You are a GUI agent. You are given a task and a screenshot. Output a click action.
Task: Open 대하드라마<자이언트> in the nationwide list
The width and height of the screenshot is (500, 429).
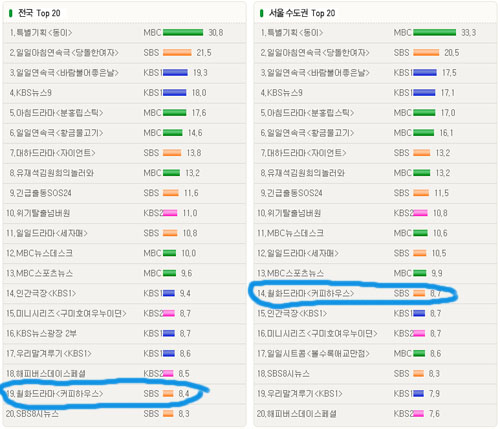tap(53, 153)
